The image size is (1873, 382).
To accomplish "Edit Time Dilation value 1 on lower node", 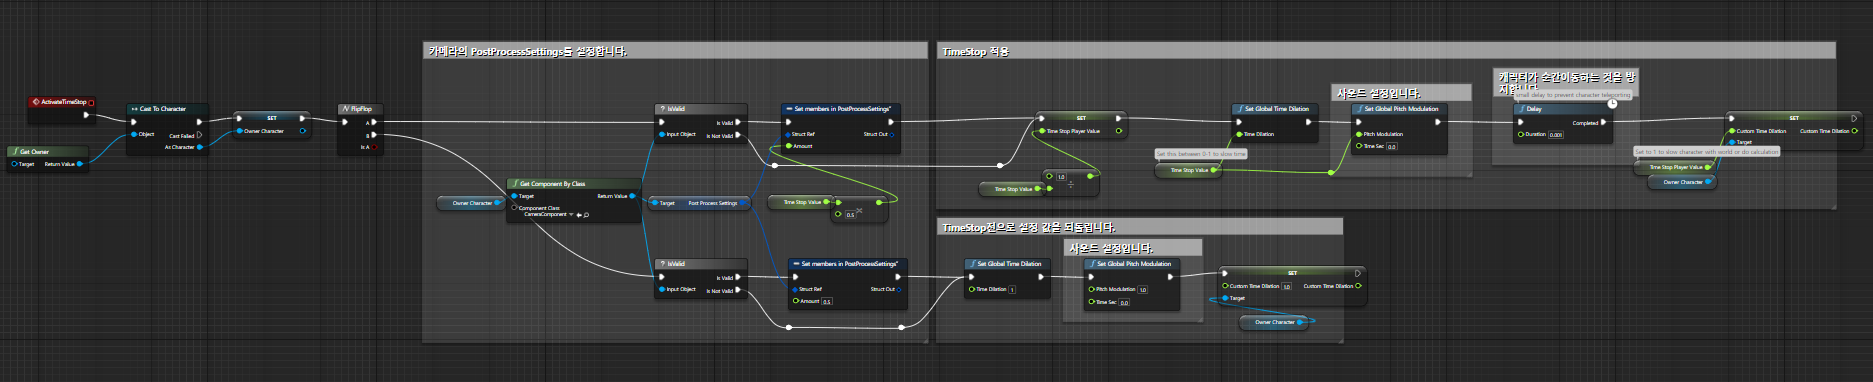I will point(1012,289).
